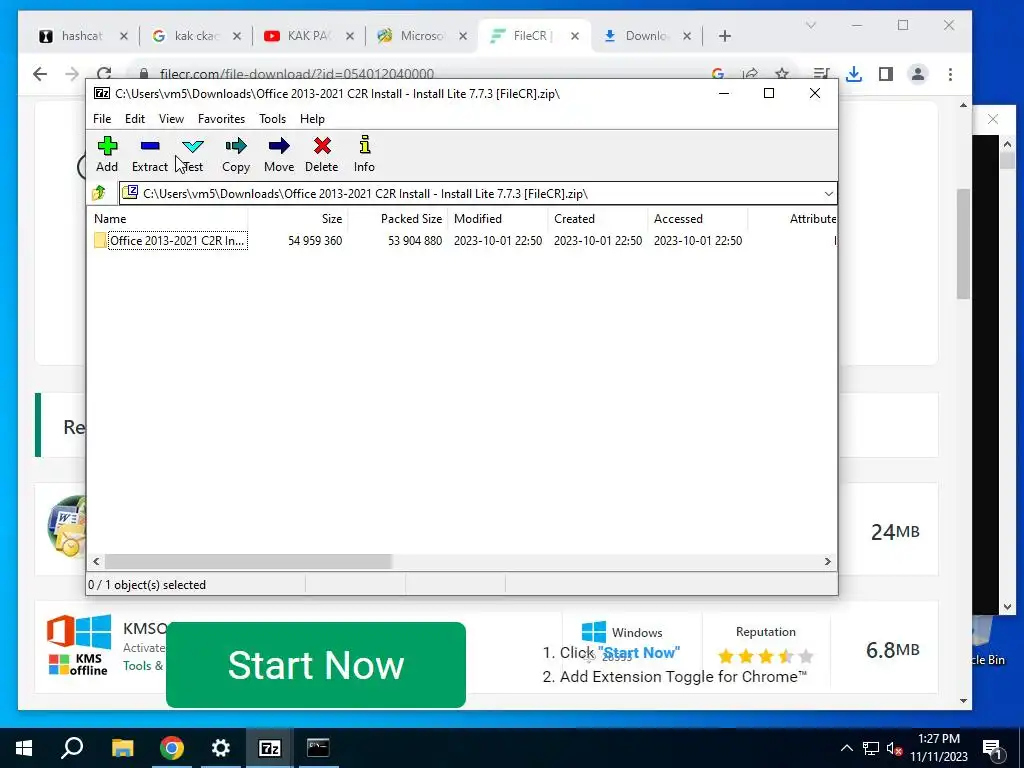
Task: Click the muted volume tray icon
Action: click(895, 748)
